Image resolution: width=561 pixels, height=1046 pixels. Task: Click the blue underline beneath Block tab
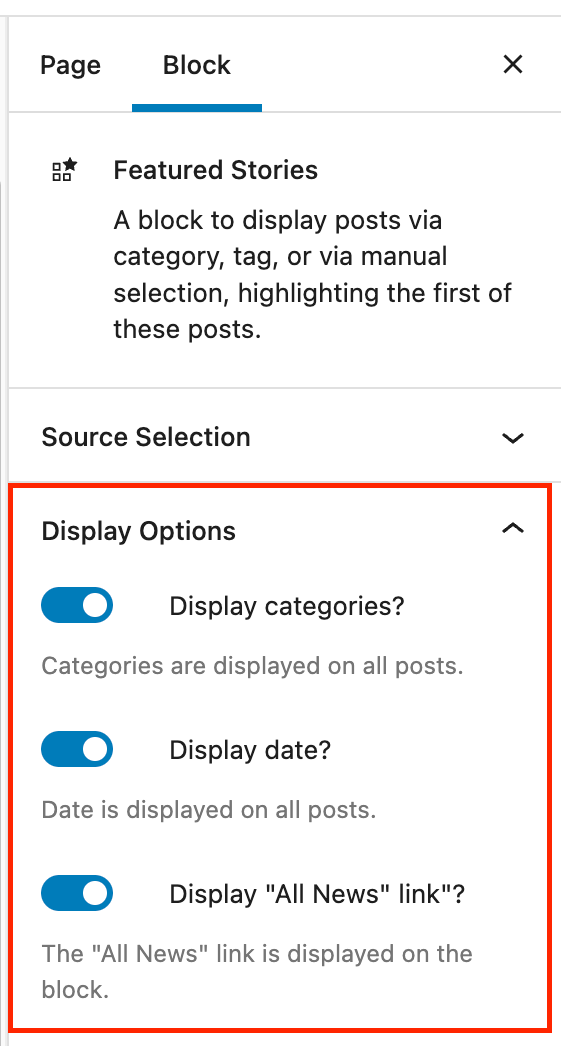(197, 108)
